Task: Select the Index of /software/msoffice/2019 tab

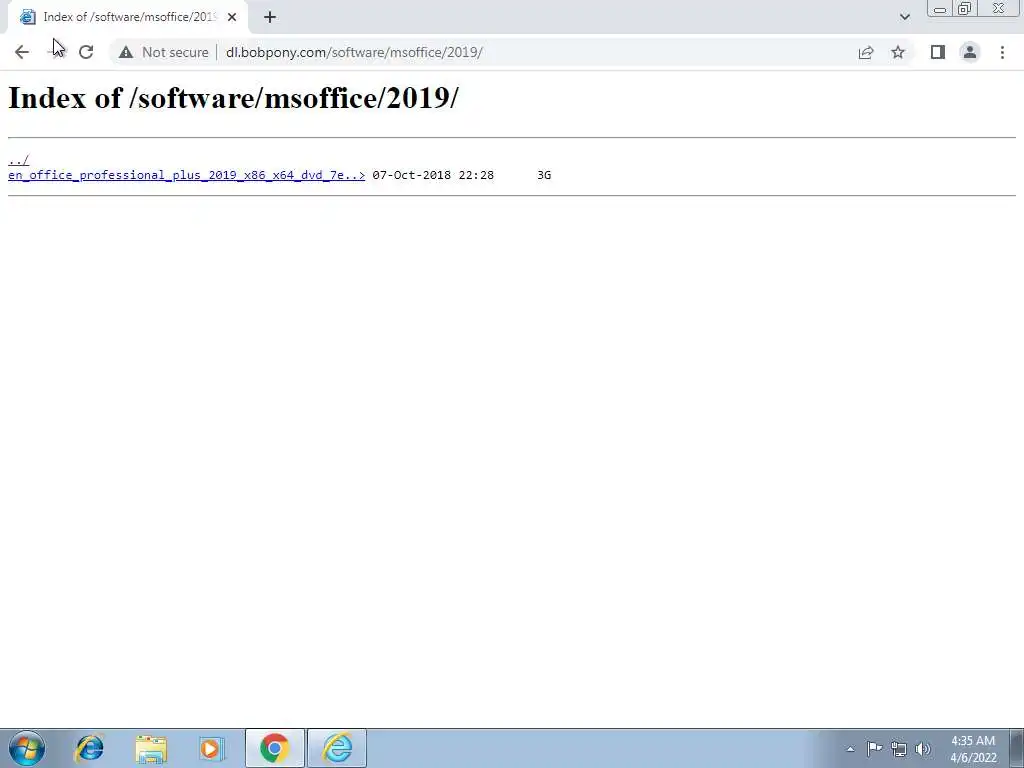Action: (x=128, y=17)
